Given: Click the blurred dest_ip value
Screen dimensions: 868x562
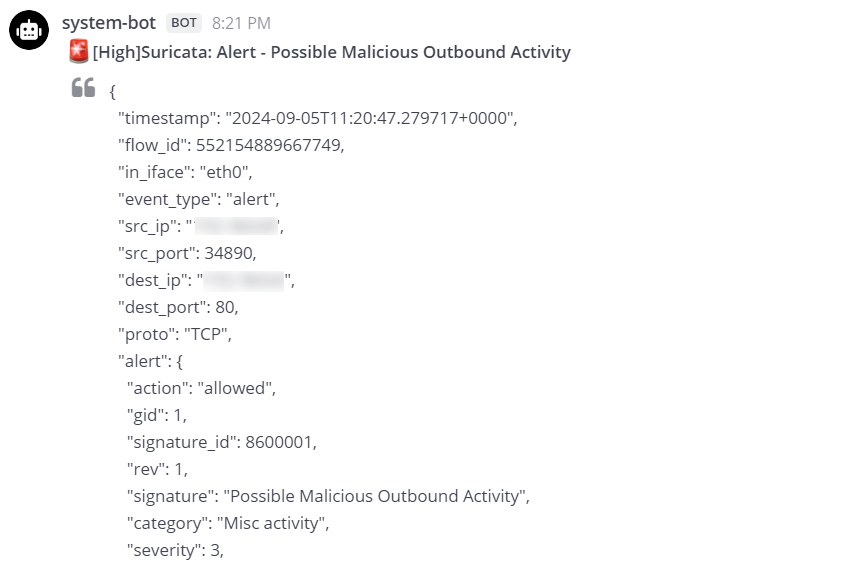Looking at the screenshot, I should 245,281.
